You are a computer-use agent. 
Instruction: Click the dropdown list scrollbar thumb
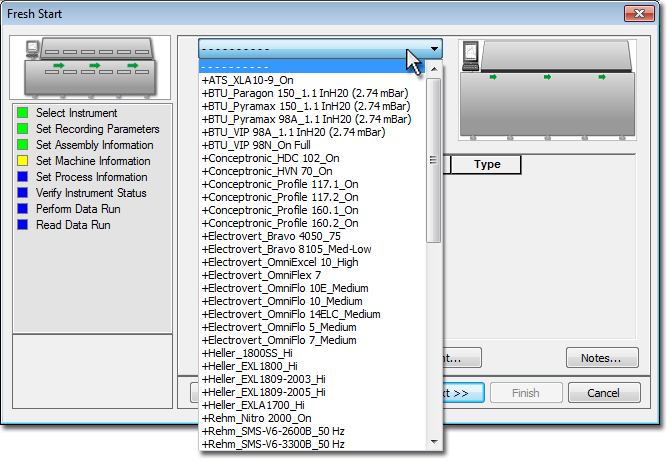pos(434,160)
